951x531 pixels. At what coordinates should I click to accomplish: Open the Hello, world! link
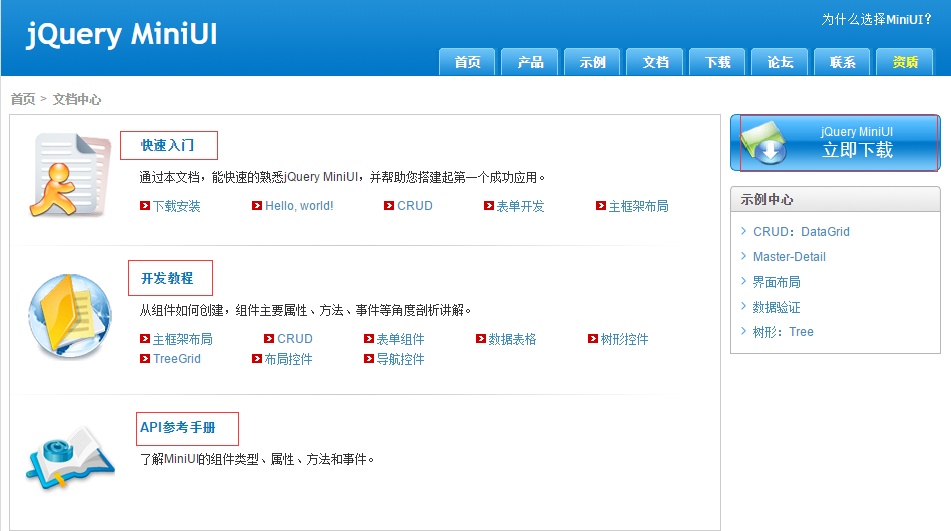(299, 206)
